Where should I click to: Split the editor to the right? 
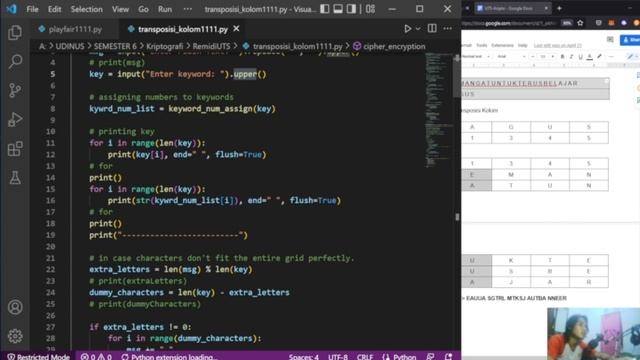[432, 29]
